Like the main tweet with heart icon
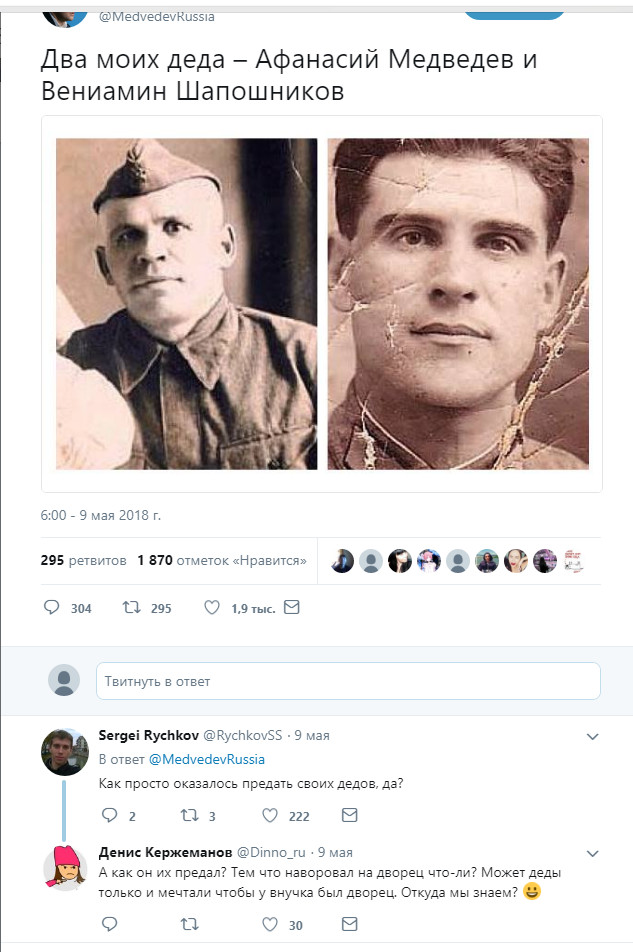 (211, 607)
